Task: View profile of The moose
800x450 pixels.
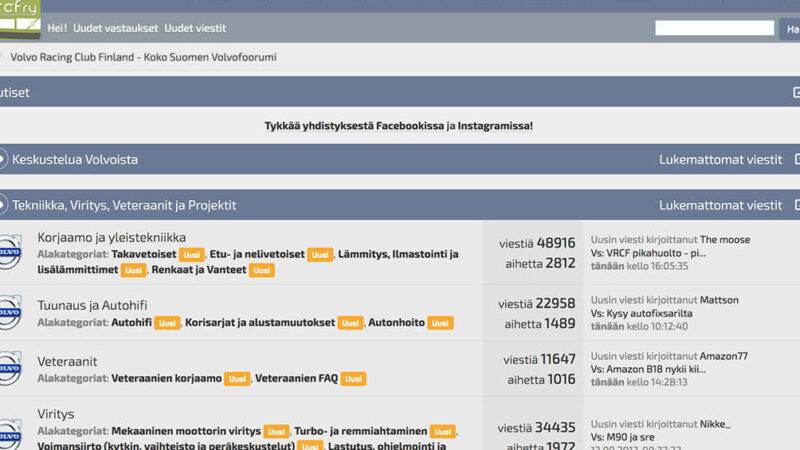Action: tap(725, 239)
